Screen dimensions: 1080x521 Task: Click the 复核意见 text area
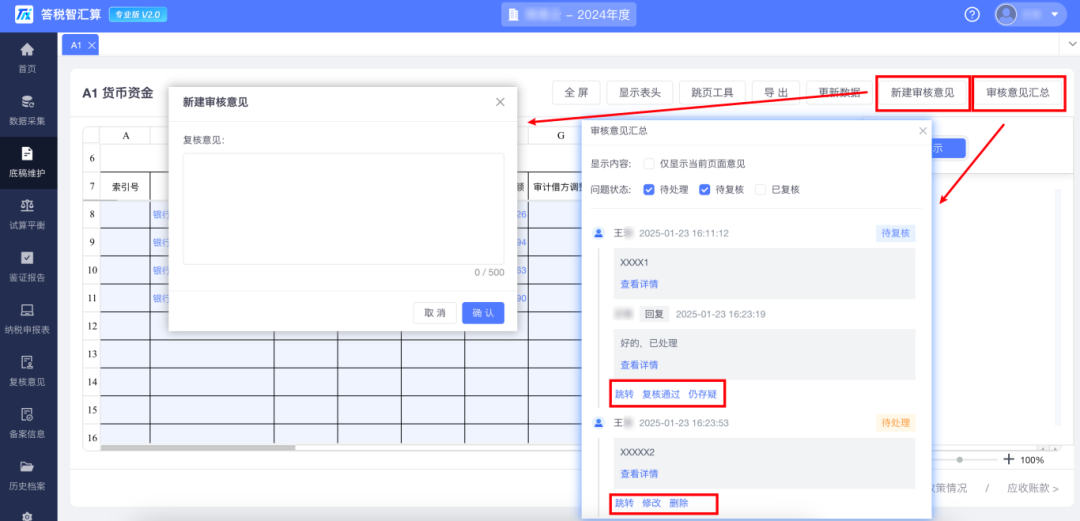[343, 209]
